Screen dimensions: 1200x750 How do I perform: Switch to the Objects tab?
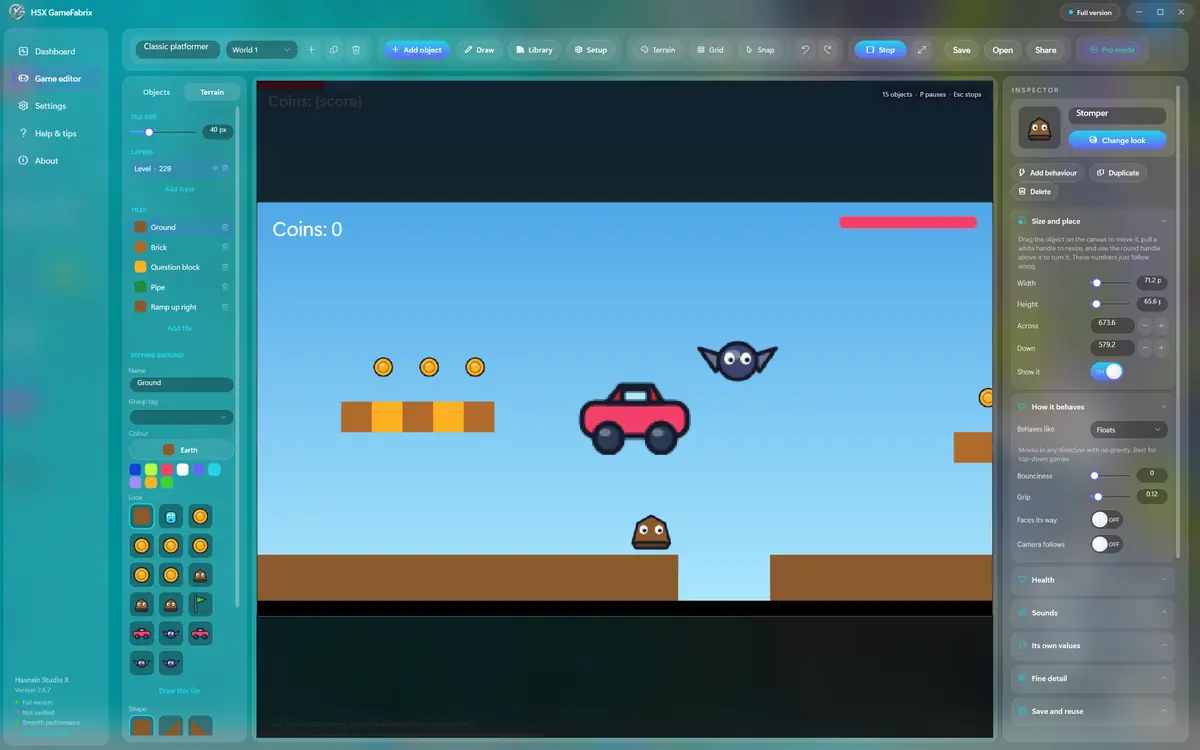[x=157, y=92]
